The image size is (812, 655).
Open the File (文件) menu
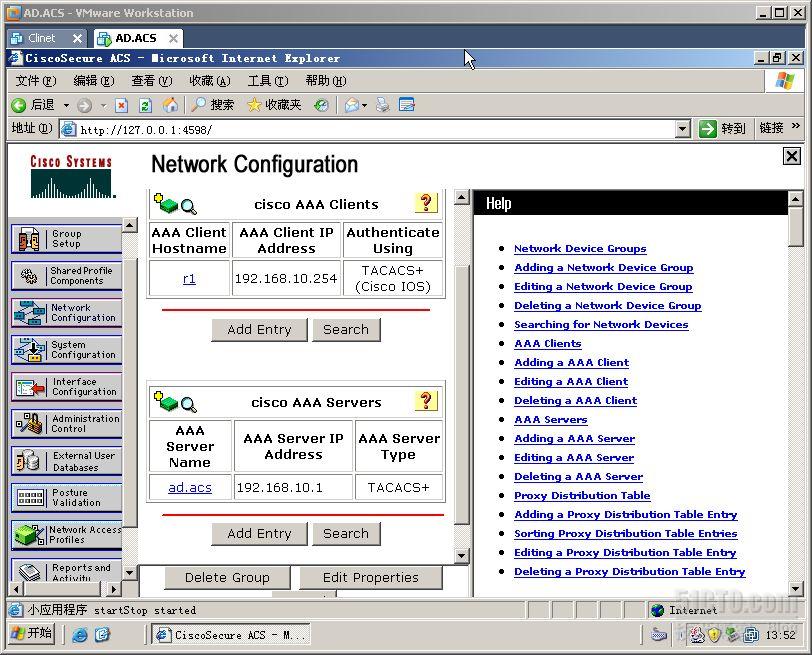click(x=35, y=81)
